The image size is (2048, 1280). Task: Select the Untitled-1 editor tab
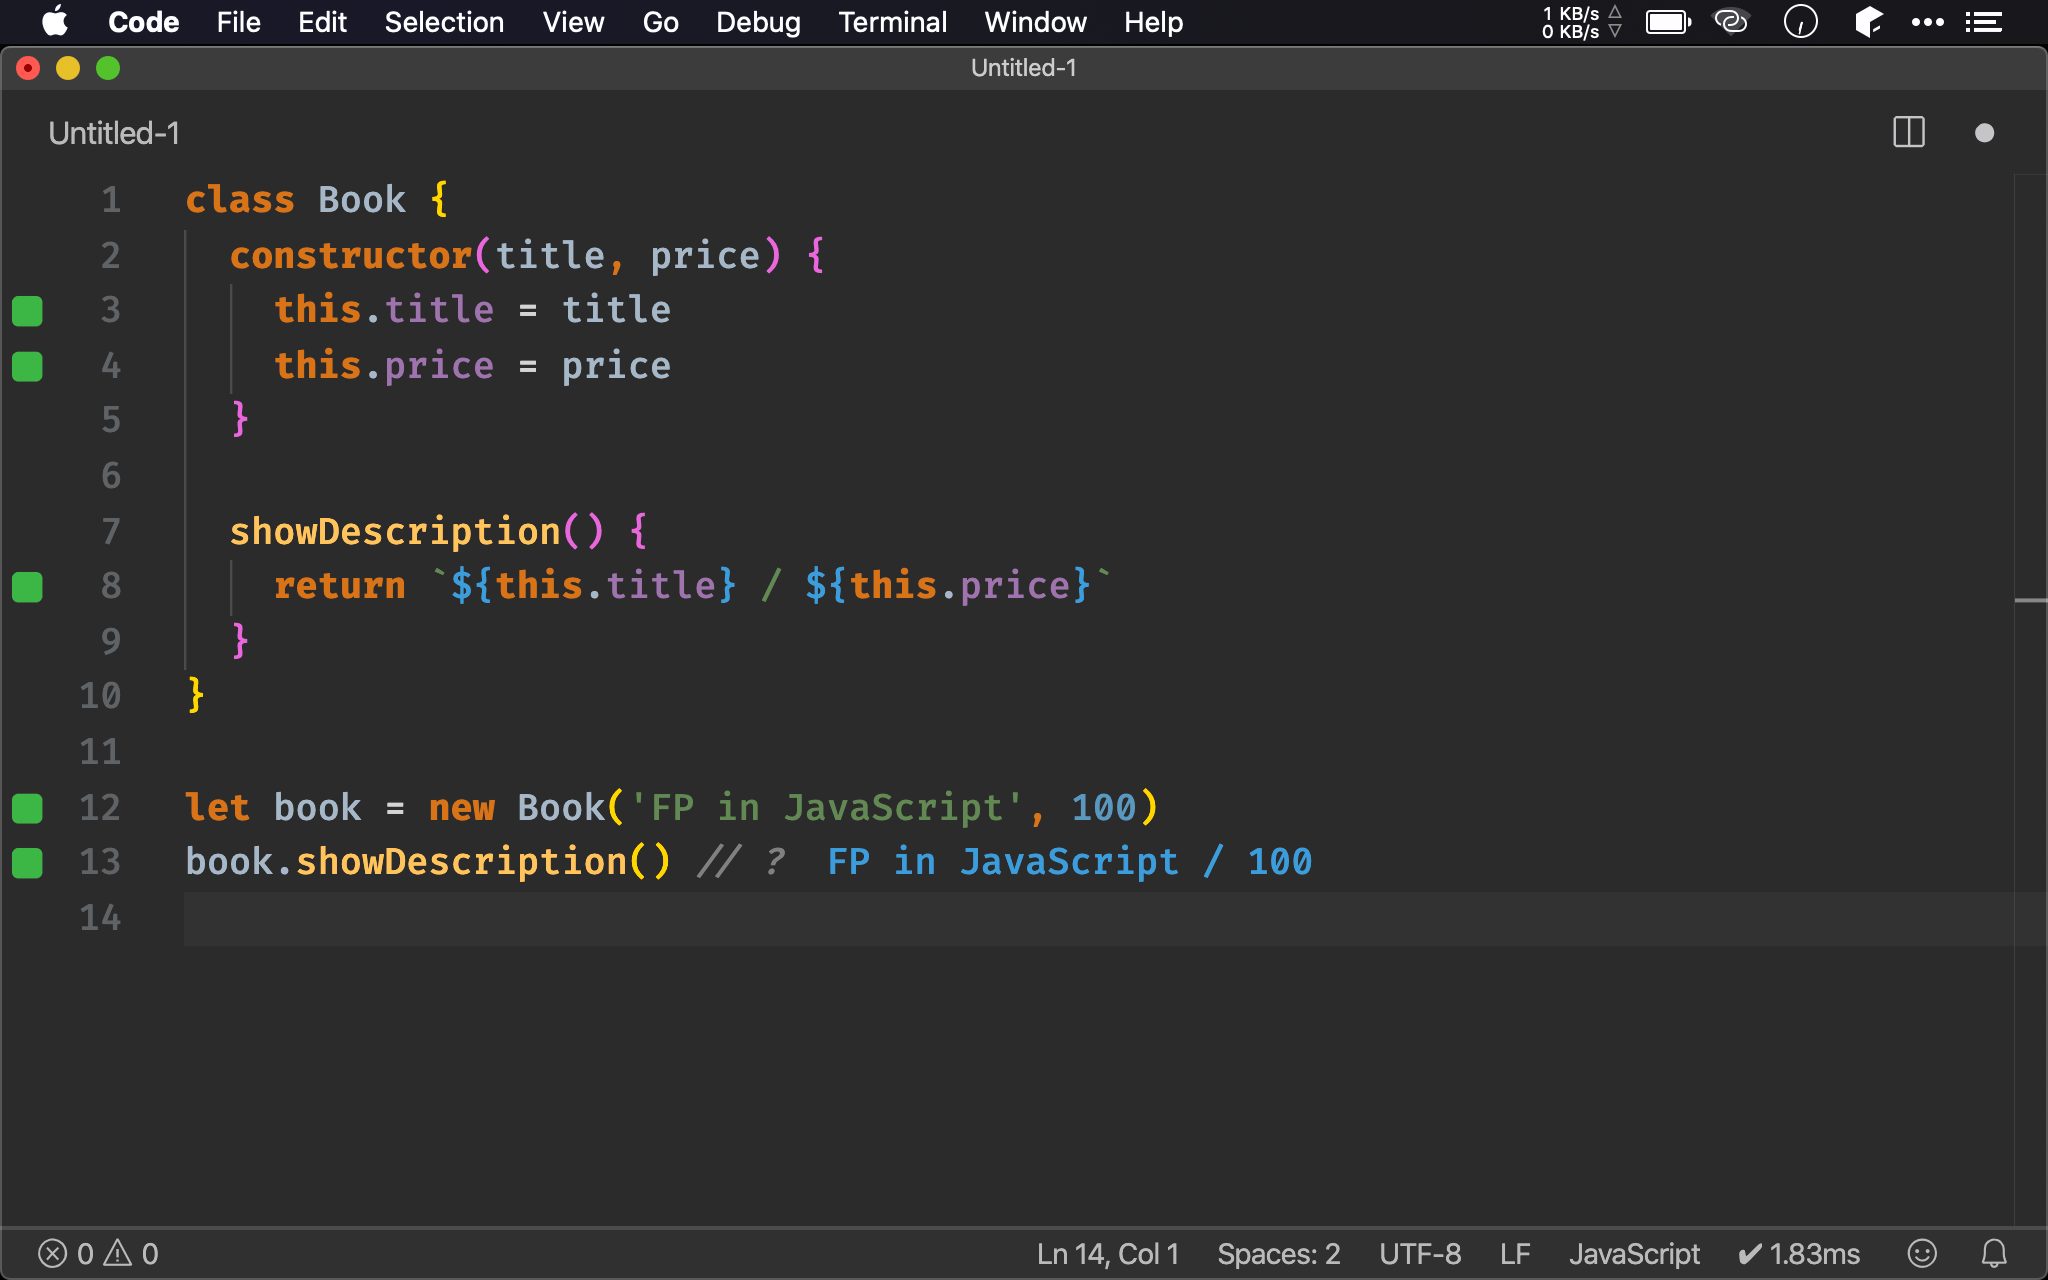[114, 133]
